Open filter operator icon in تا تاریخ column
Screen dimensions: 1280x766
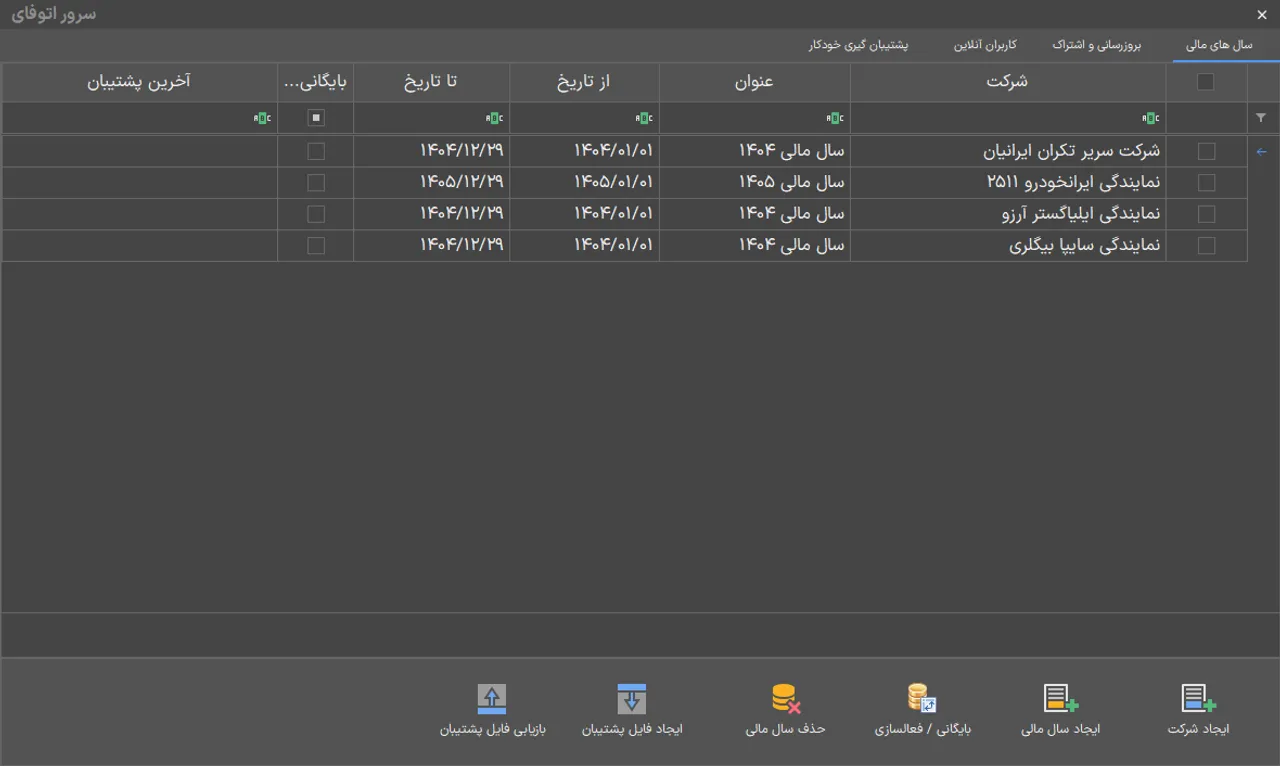[x=494, y=118]
